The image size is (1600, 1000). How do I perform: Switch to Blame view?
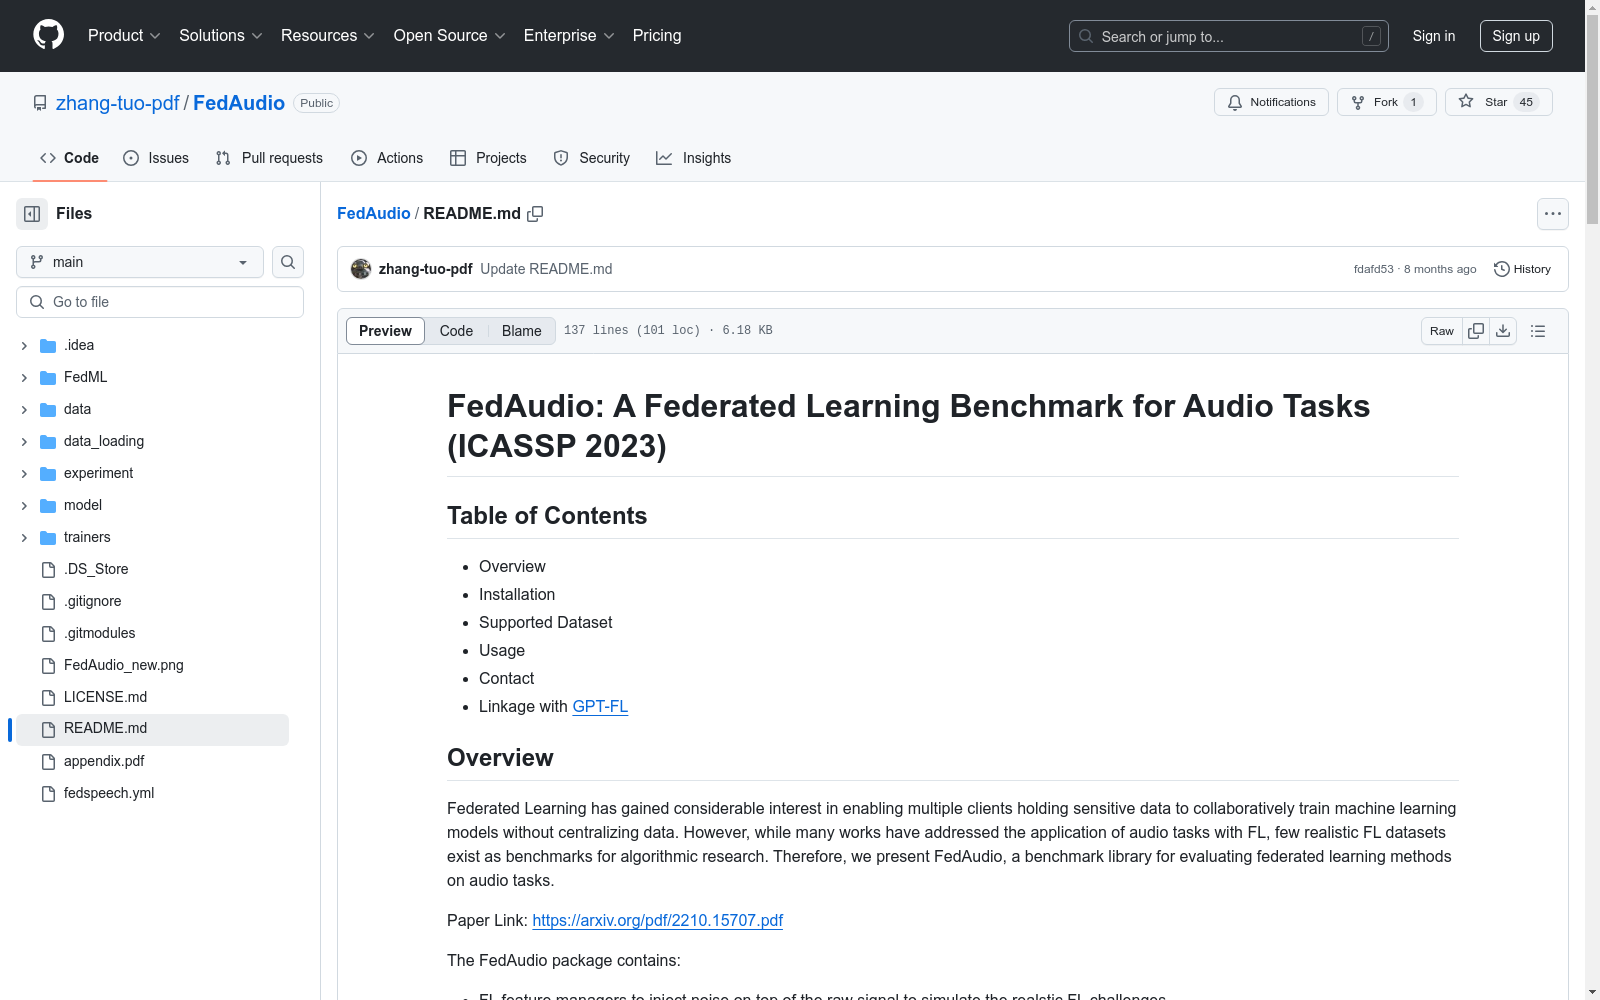coord(522,331)
